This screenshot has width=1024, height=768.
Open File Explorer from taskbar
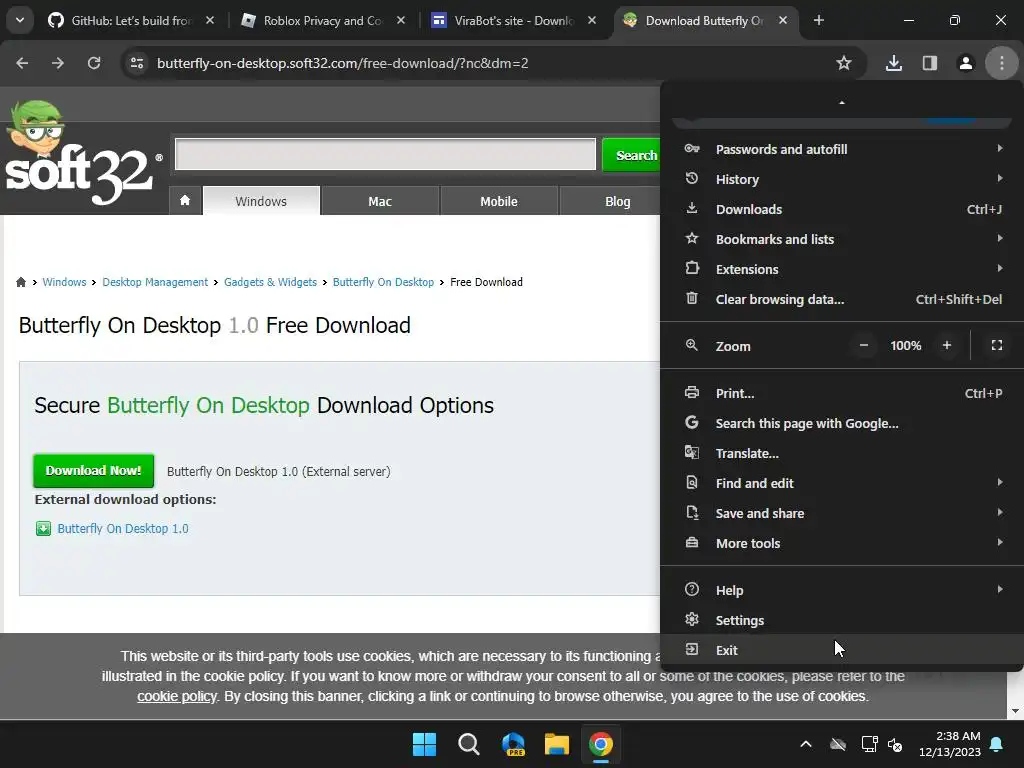coord(557,744)
